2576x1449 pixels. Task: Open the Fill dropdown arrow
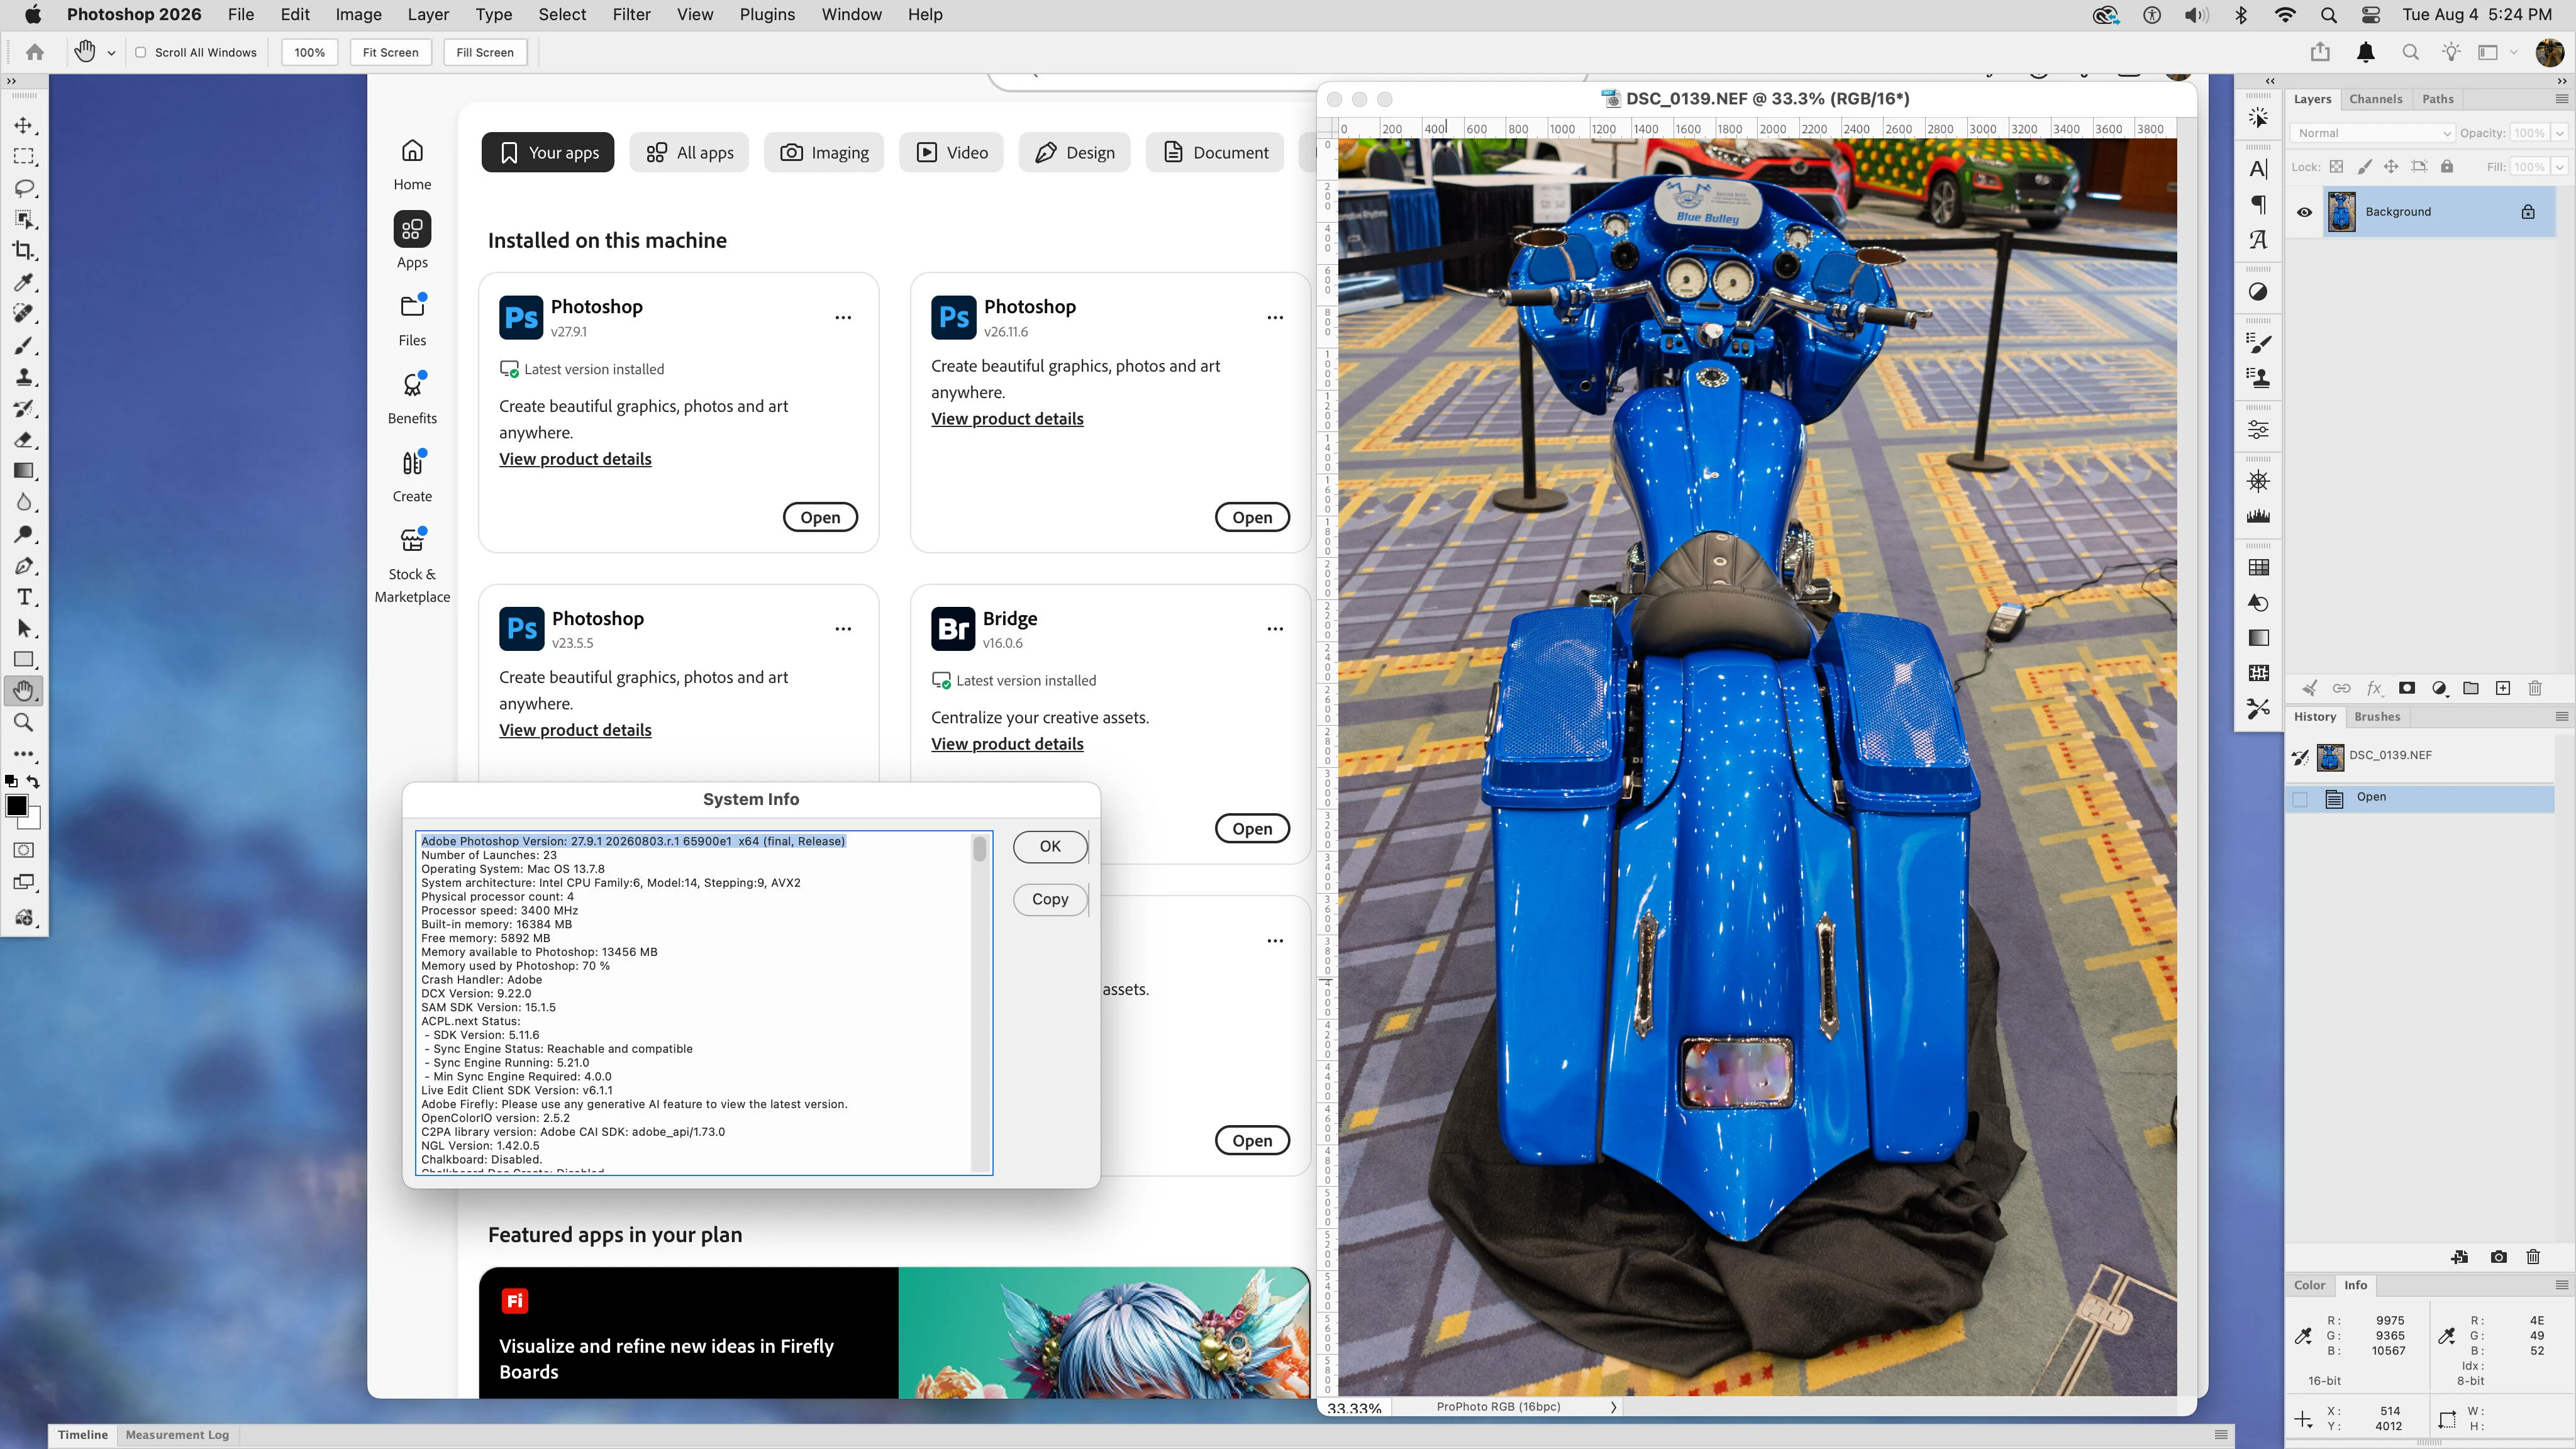[x=2560, y=167]
